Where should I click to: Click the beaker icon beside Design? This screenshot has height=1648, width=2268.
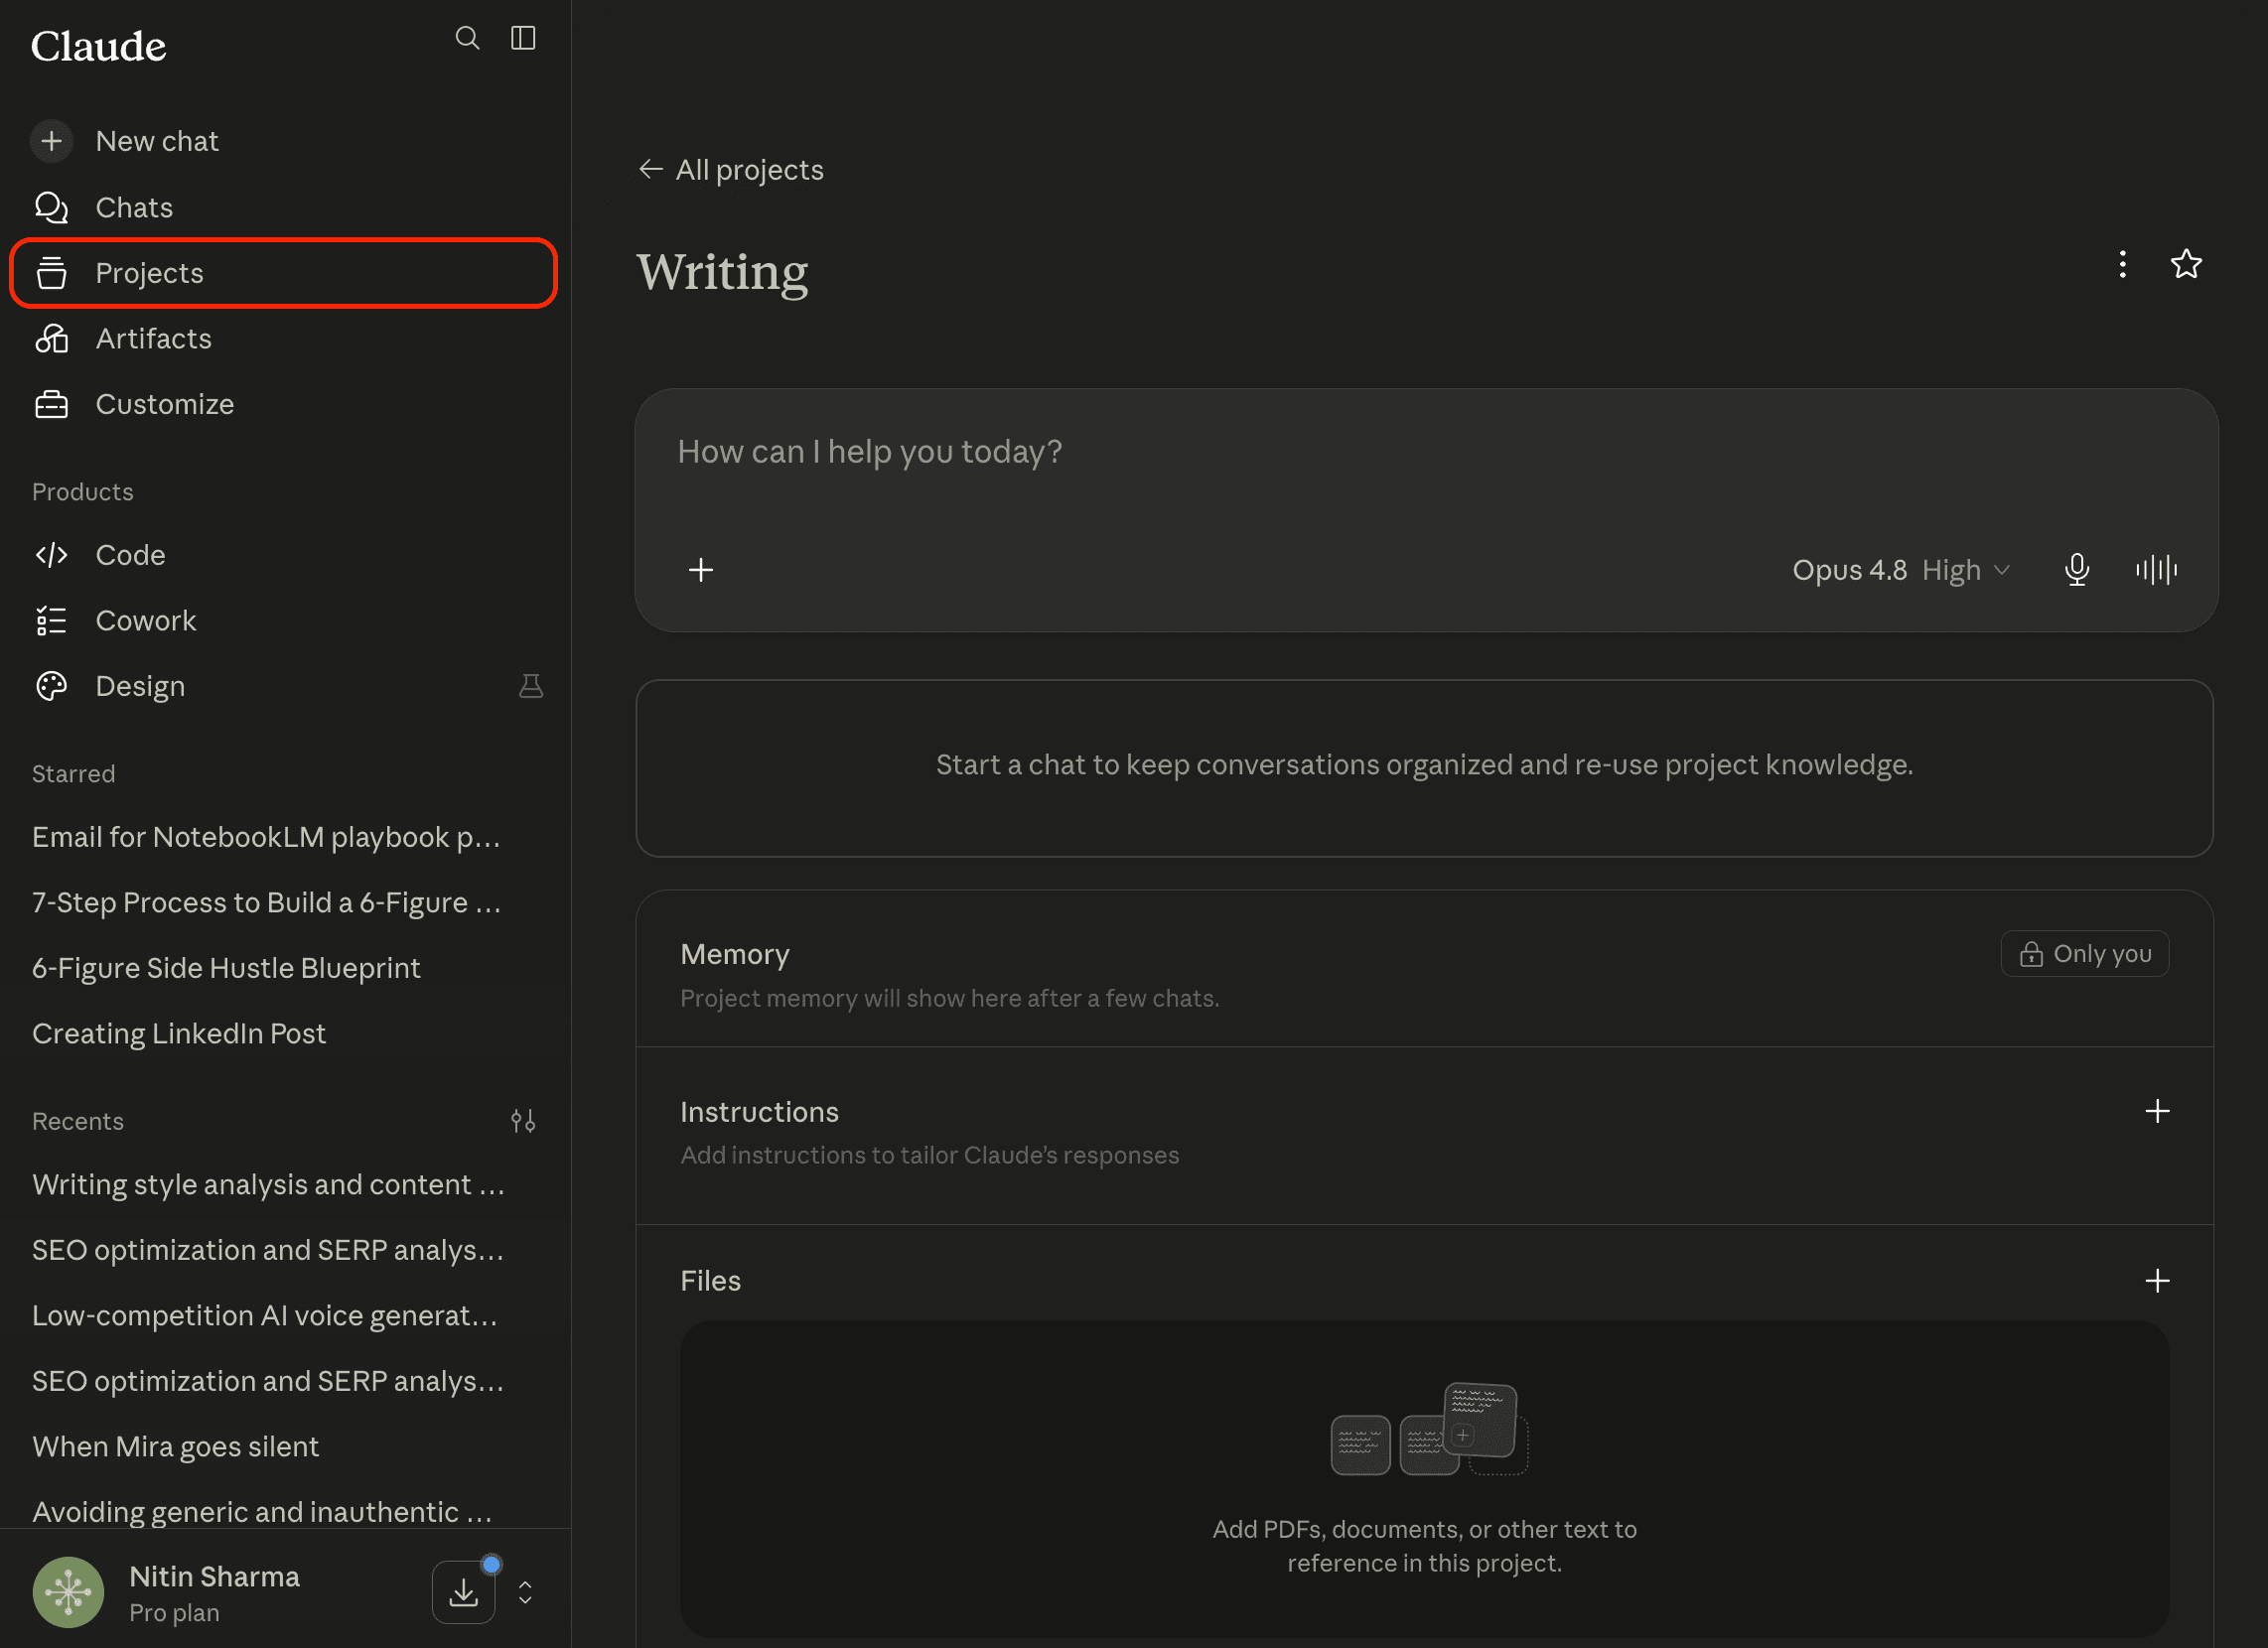point(531,686)
